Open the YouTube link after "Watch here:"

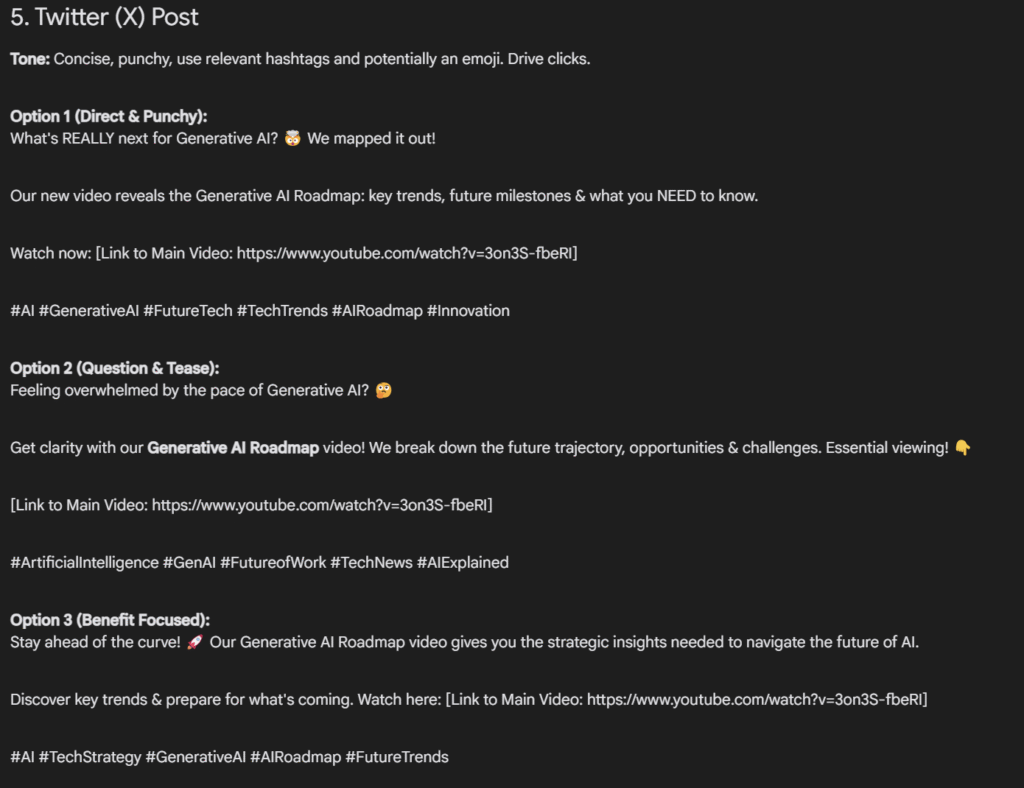[754, 700]
